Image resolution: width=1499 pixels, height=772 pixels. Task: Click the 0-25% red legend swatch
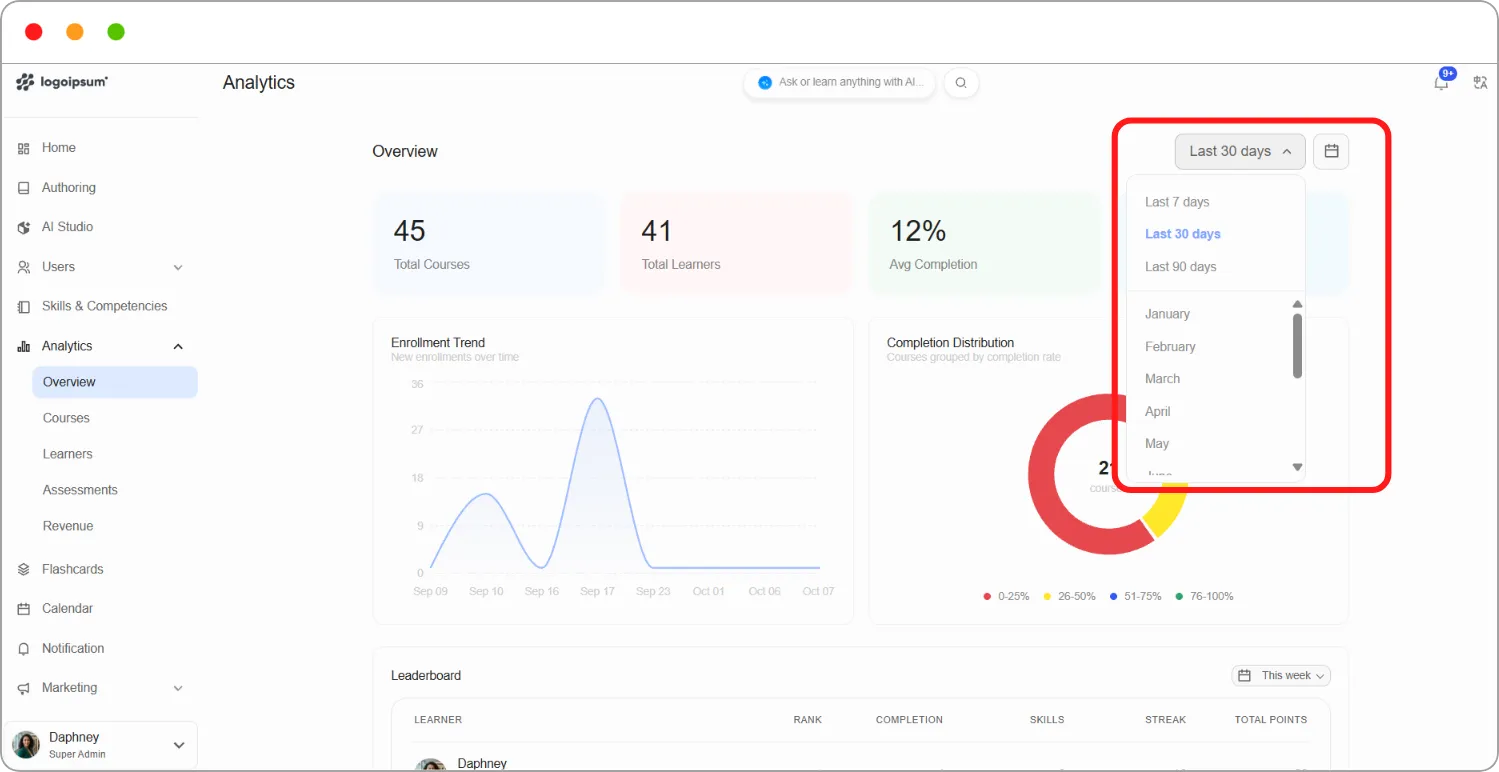click(987, 597)
